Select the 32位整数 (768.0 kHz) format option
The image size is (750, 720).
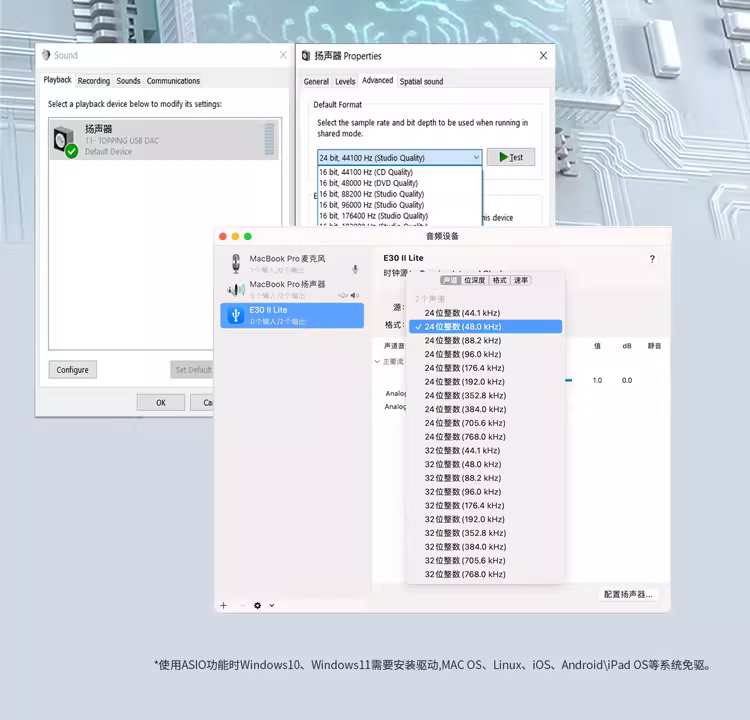click(x=465, y=574)
